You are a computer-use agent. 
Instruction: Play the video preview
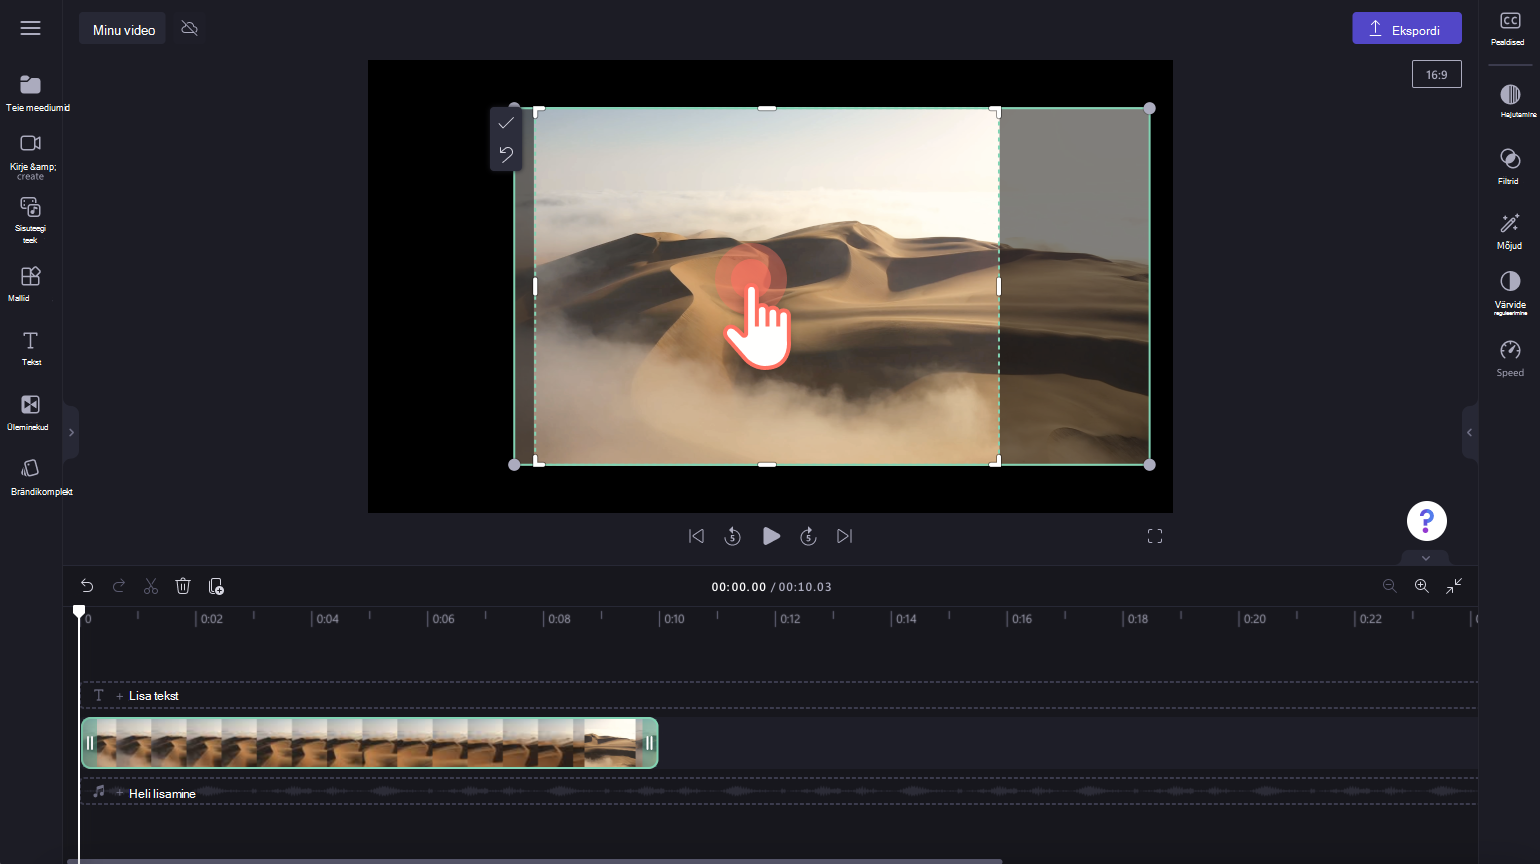tap(771, 536)
